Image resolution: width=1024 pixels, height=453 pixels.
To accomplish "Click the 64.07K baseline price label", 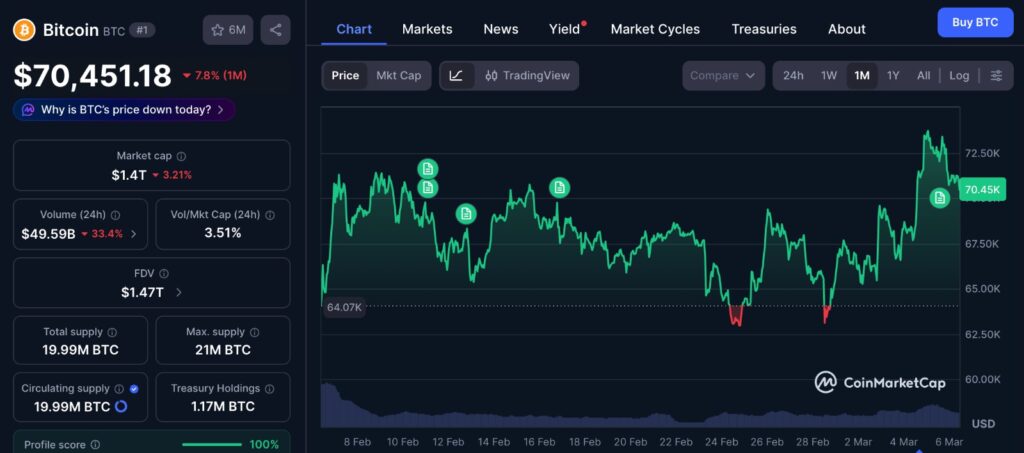I will pos(344,307).
